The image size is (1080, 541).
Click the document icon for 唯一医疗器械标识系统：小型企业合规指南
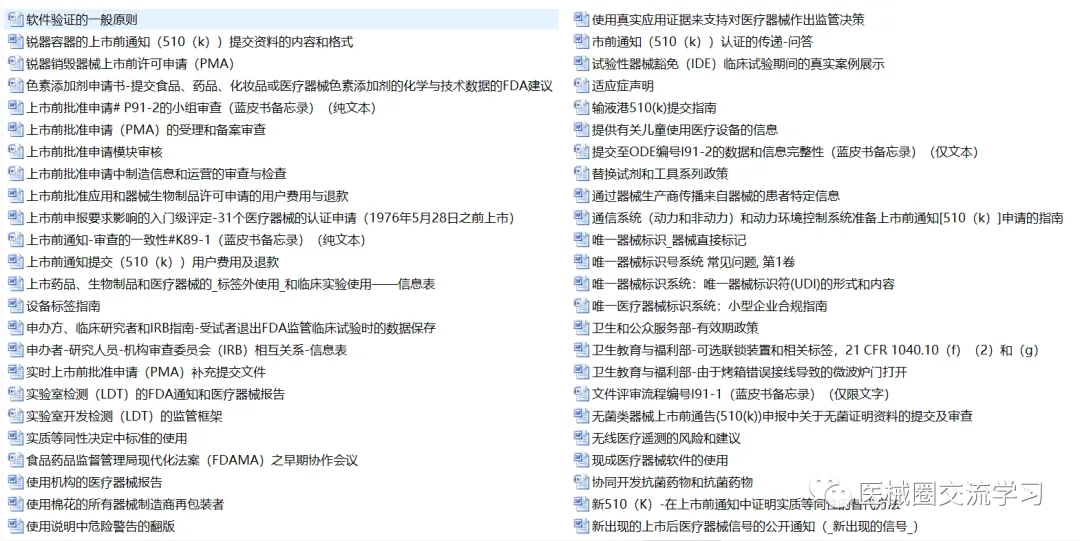coord(581,306)
